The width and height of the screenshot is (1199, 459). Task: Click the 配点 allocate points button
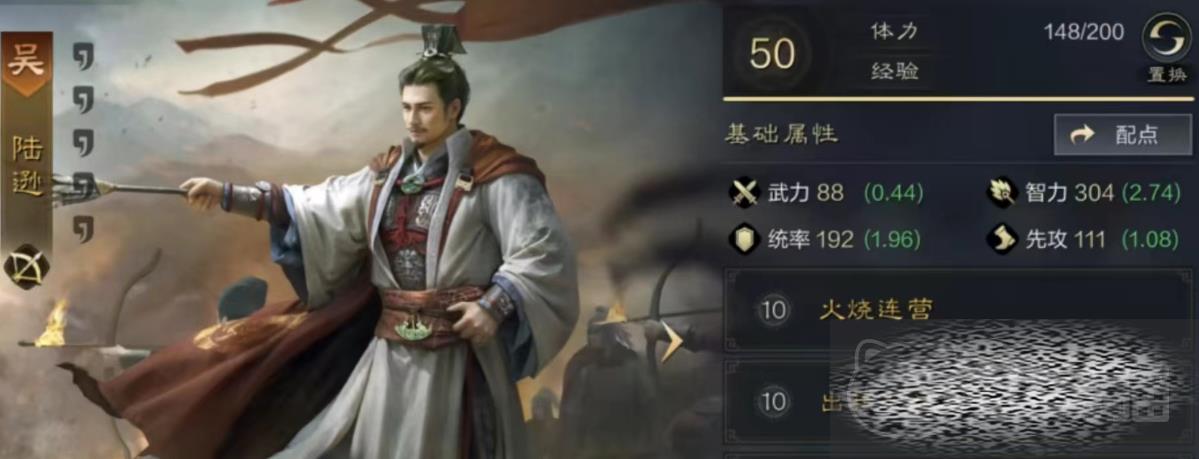tap(1123, 135)
